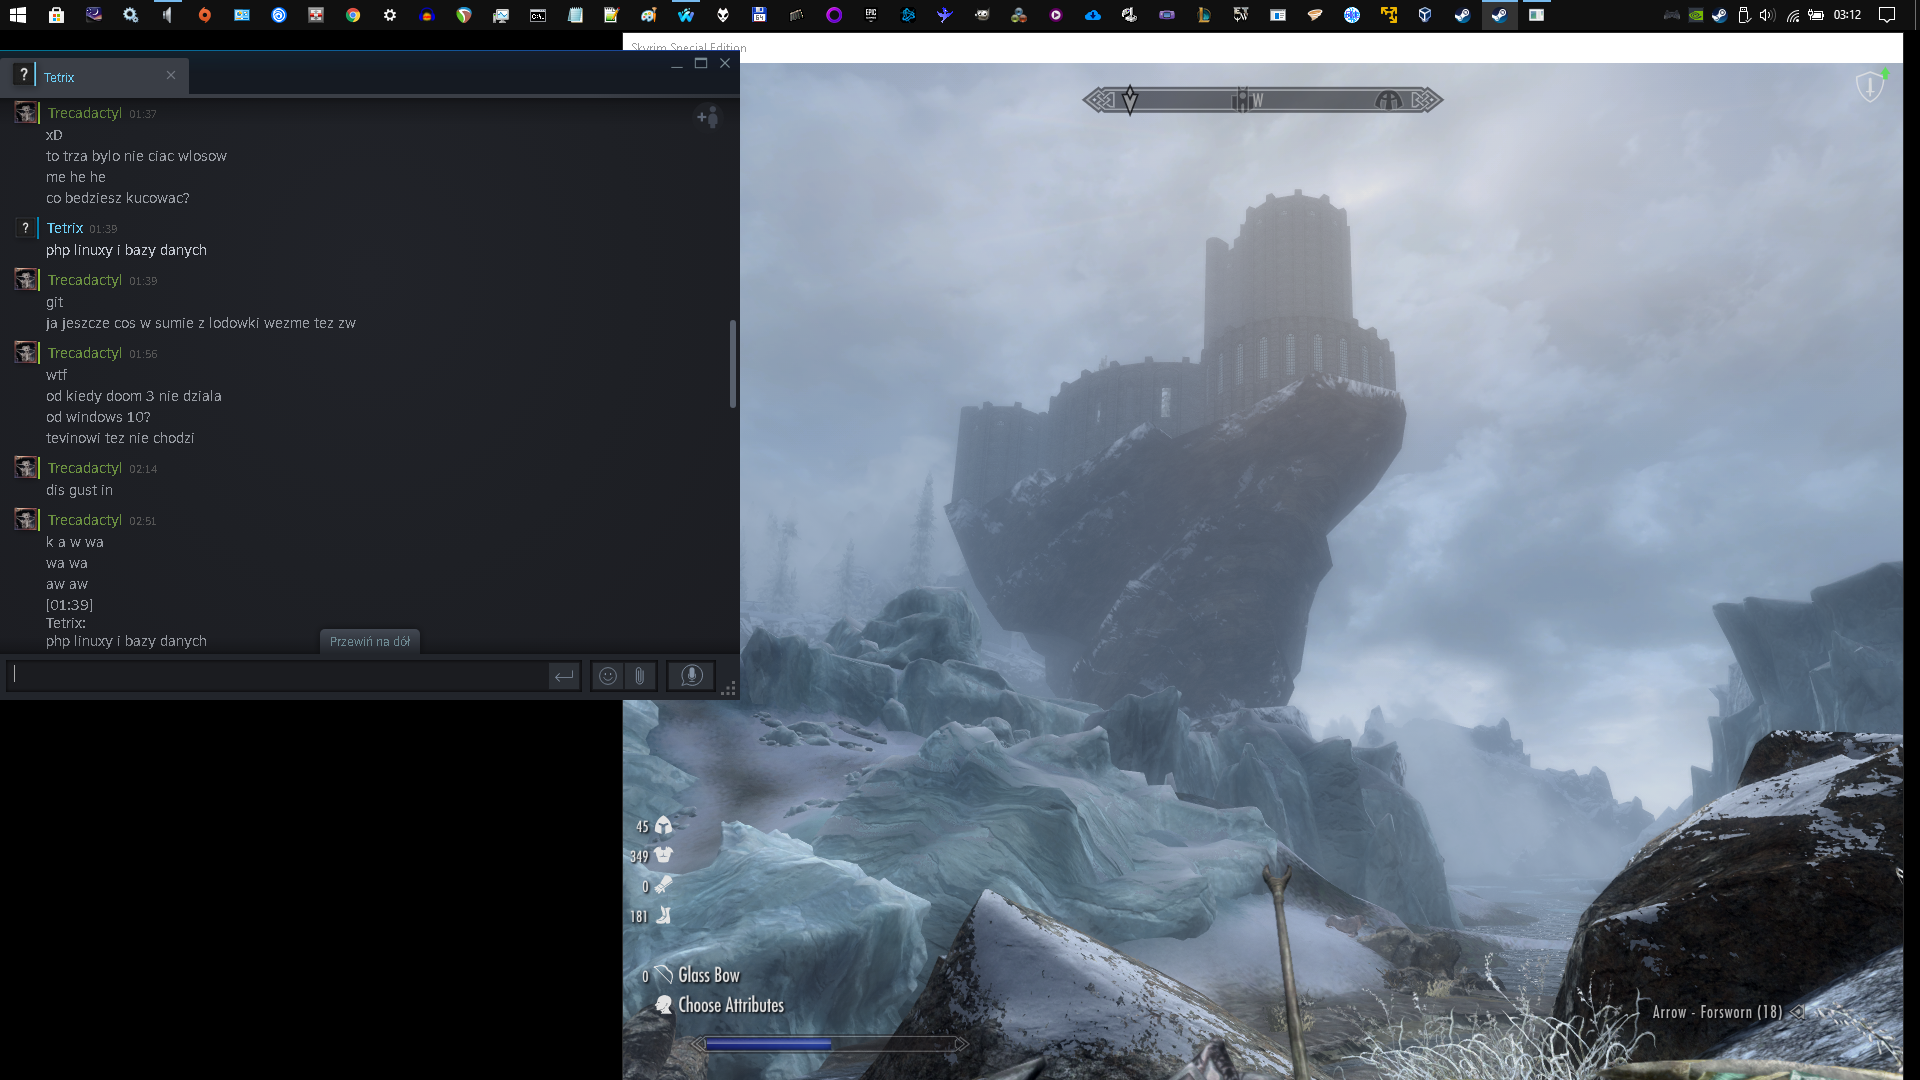Viewport: 1920px width, 1080px height.
Task: Click the Przewiń na dół button
Action: tap(370, 641)
